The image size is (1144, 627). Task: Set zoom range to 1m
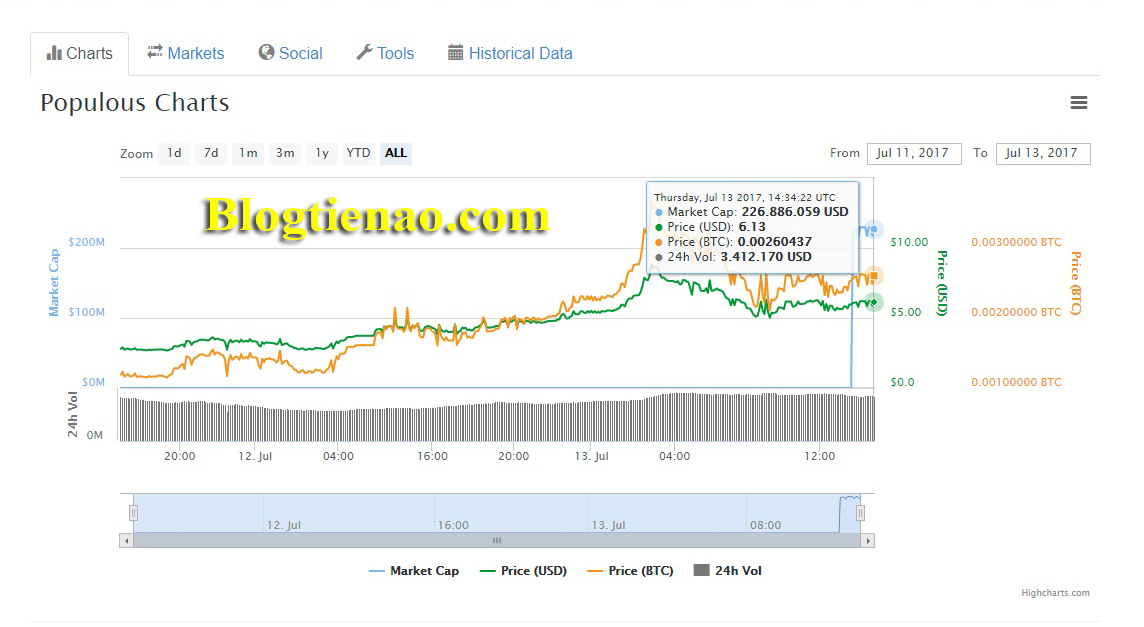pos(248,153)
